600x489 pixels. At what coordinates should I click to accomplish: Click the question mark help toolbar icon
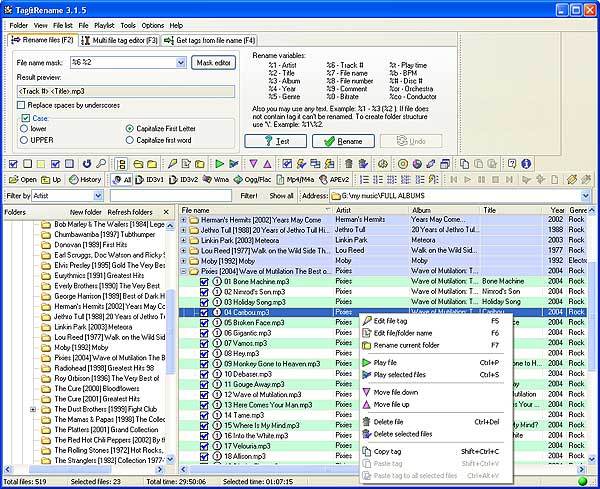pos(512,164)
